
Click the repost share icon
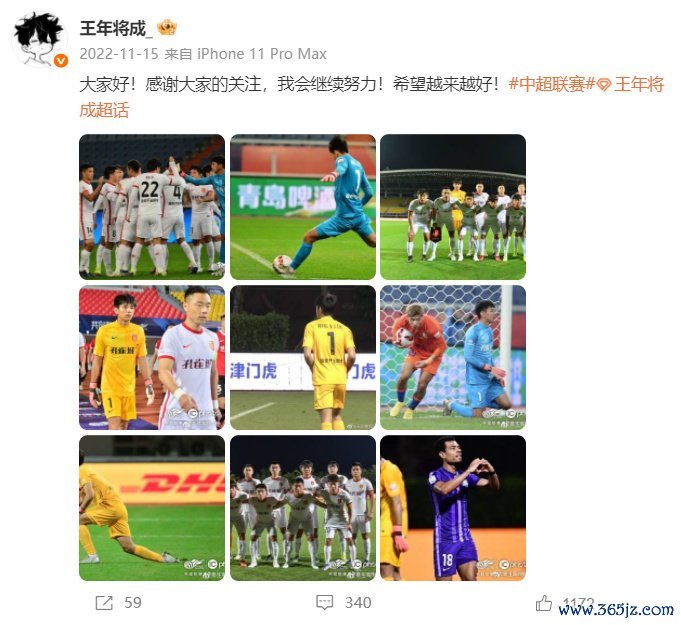104,603
